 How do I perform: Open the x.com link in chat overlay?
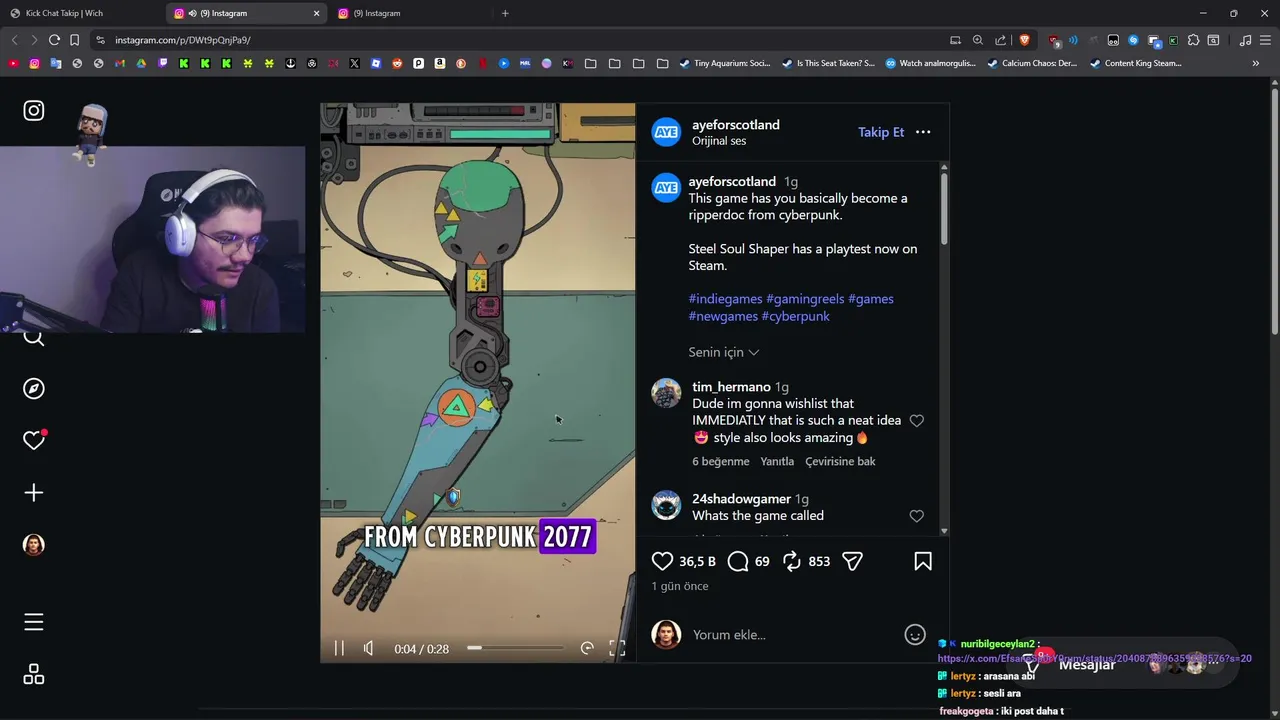(x=1094, y=658)
